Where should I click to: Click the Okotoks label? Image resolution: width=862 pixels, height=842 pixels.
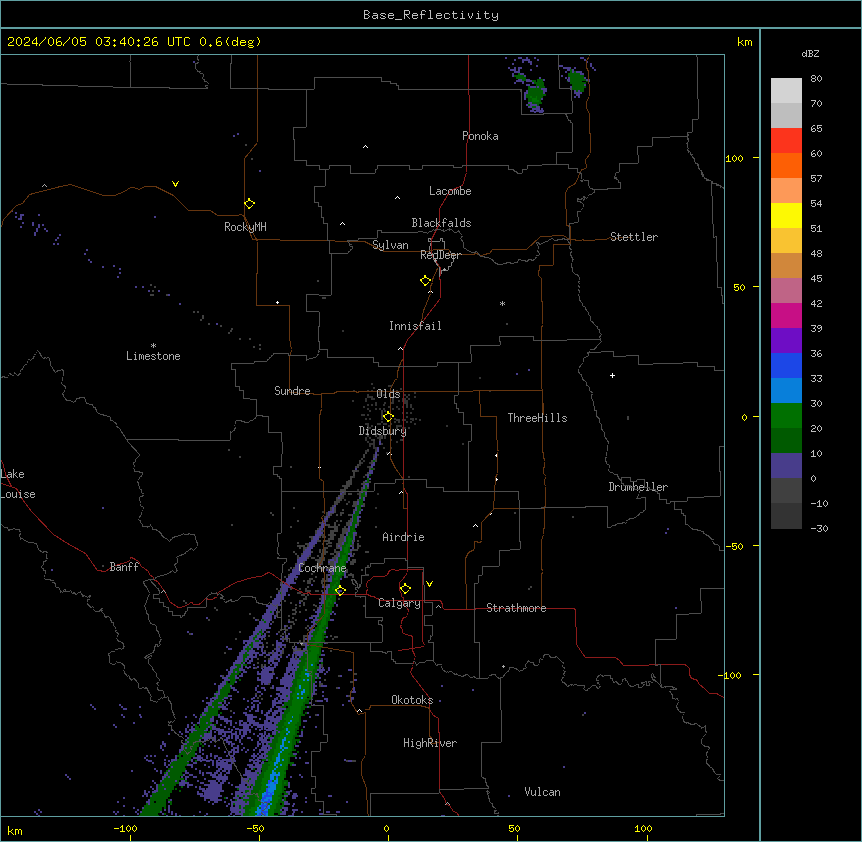[x=412, y=700]
